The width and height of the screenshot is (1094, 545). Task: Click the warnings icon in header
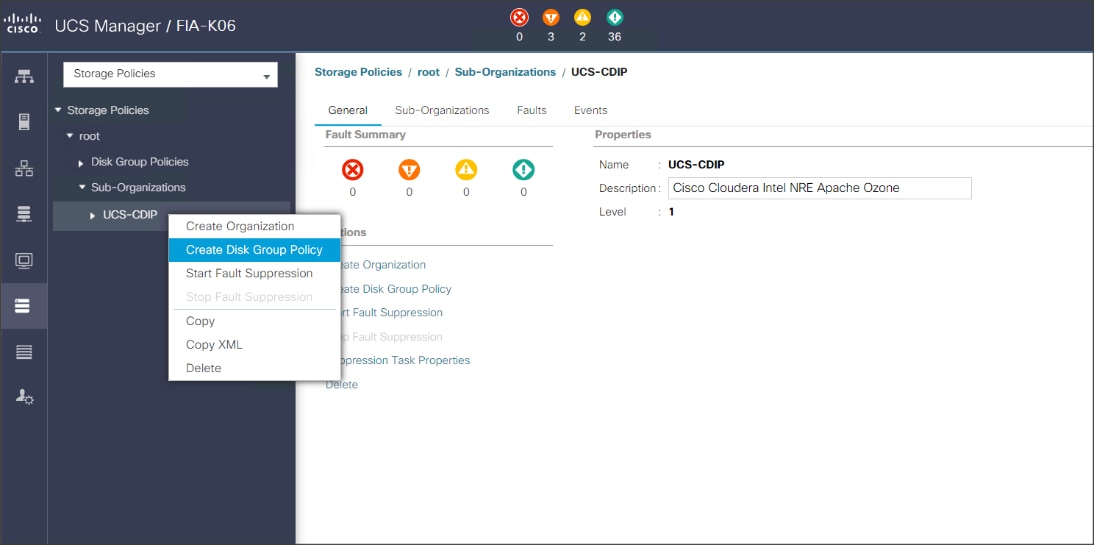(x=615, y=18)
